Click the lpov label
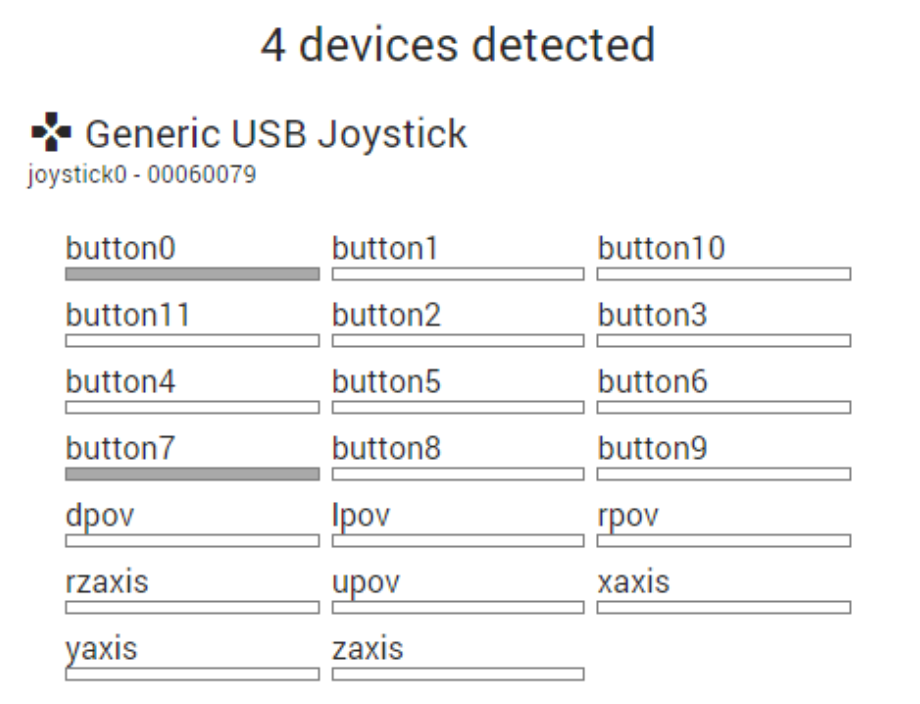920x704 pixels. [361, 516]
